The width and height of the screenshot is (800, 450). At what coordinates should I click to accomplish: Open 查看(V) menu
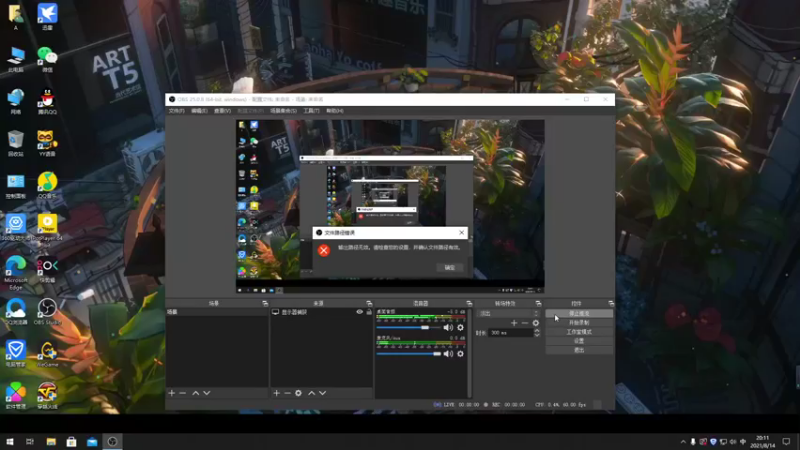pos(222,111)
